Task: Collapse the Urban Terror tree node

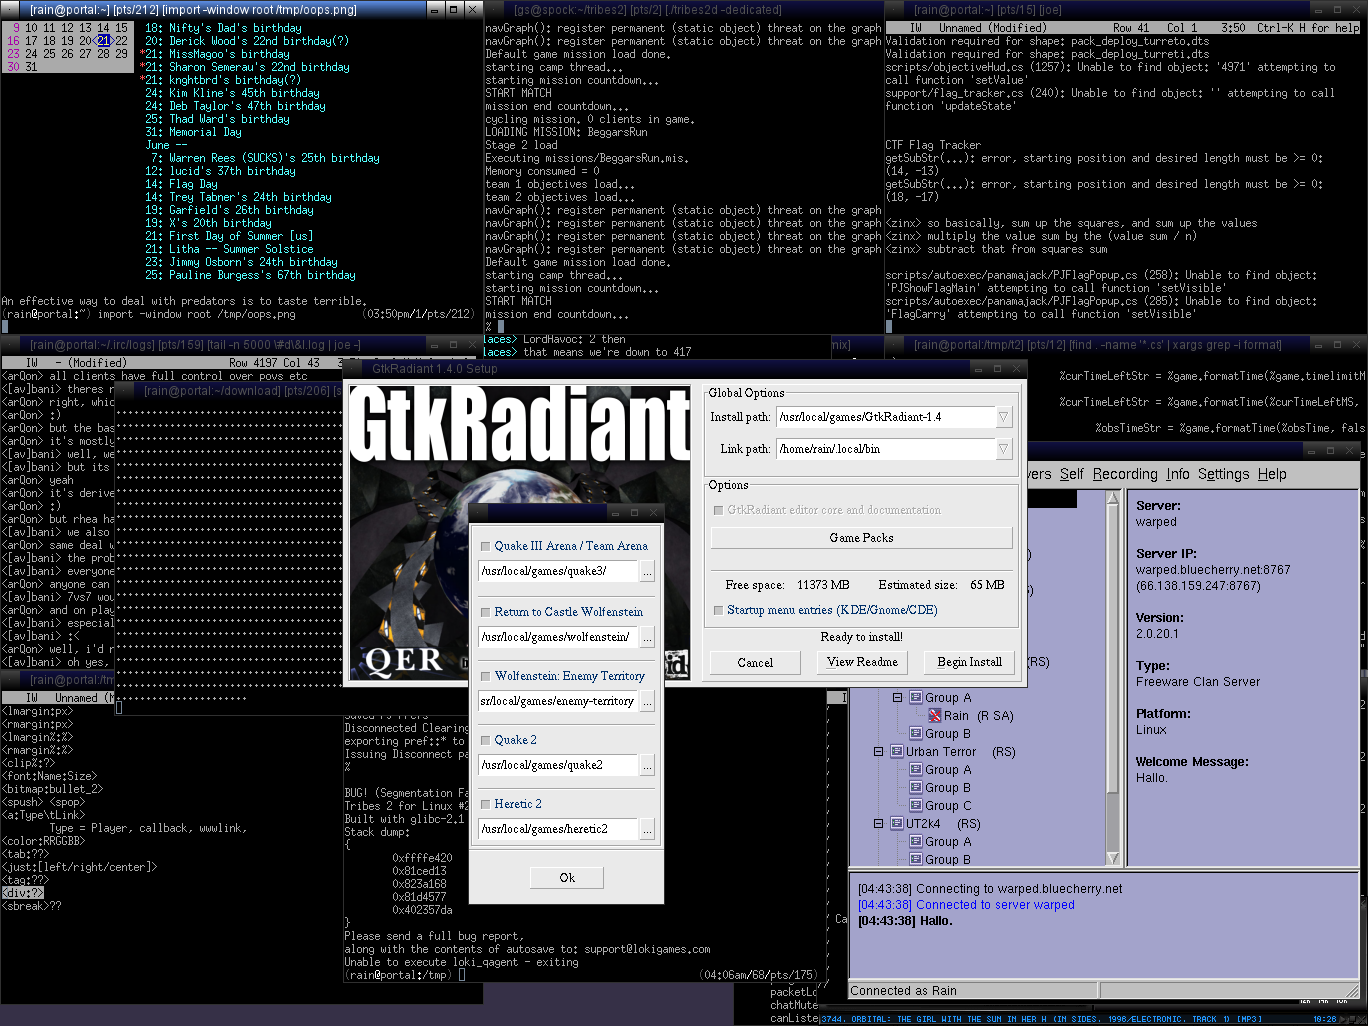Action: tap(878, 751)
